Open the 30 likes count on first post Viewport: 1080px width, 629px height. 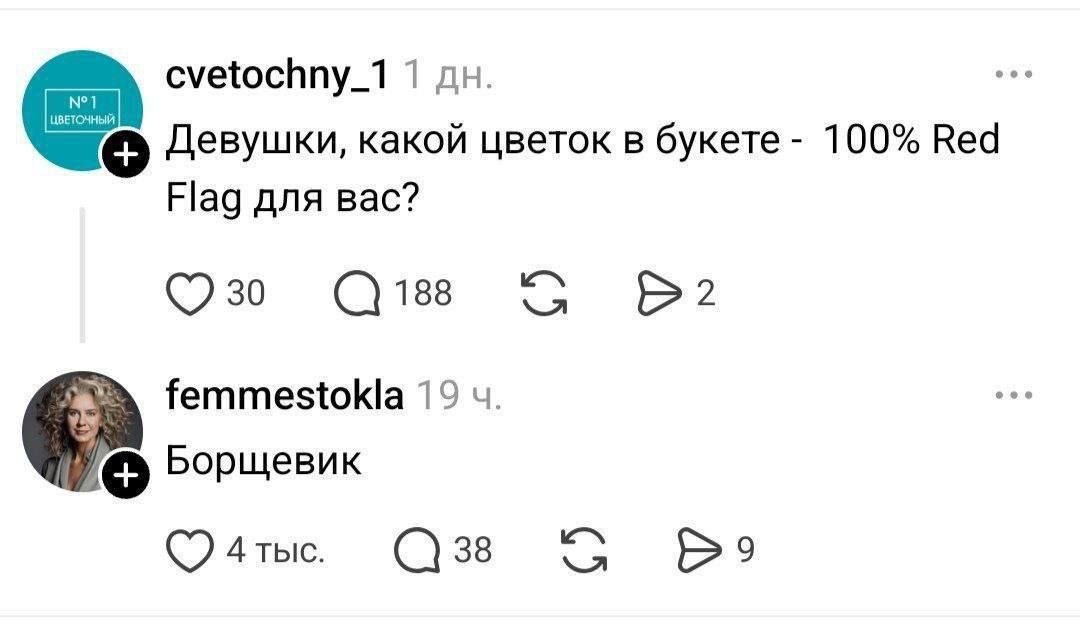tap(246, 293)
